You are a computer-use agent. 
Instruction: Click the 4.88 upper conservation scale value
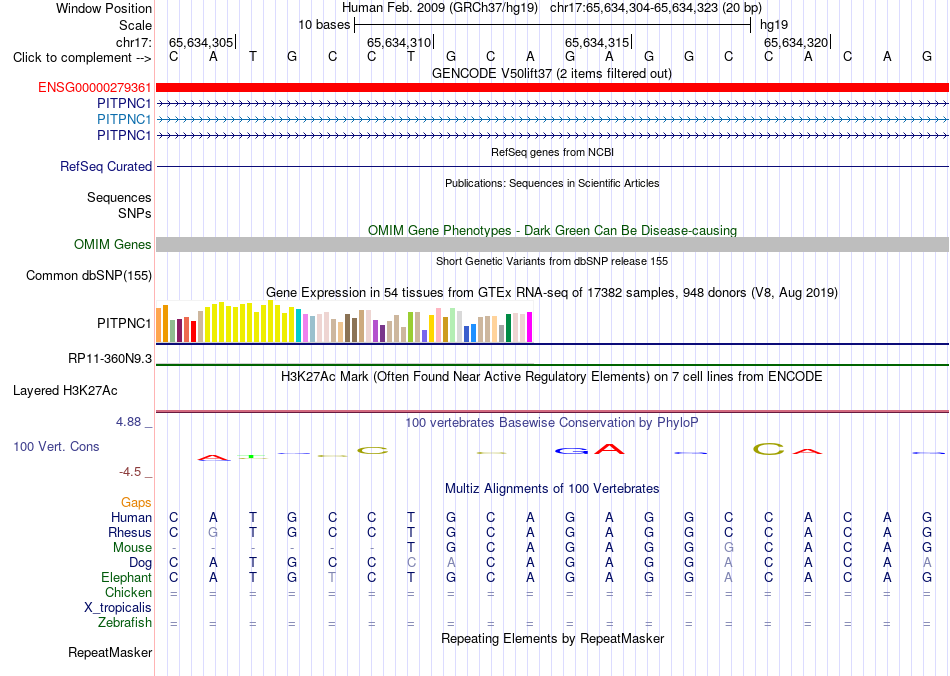click(x=128, y=422)
